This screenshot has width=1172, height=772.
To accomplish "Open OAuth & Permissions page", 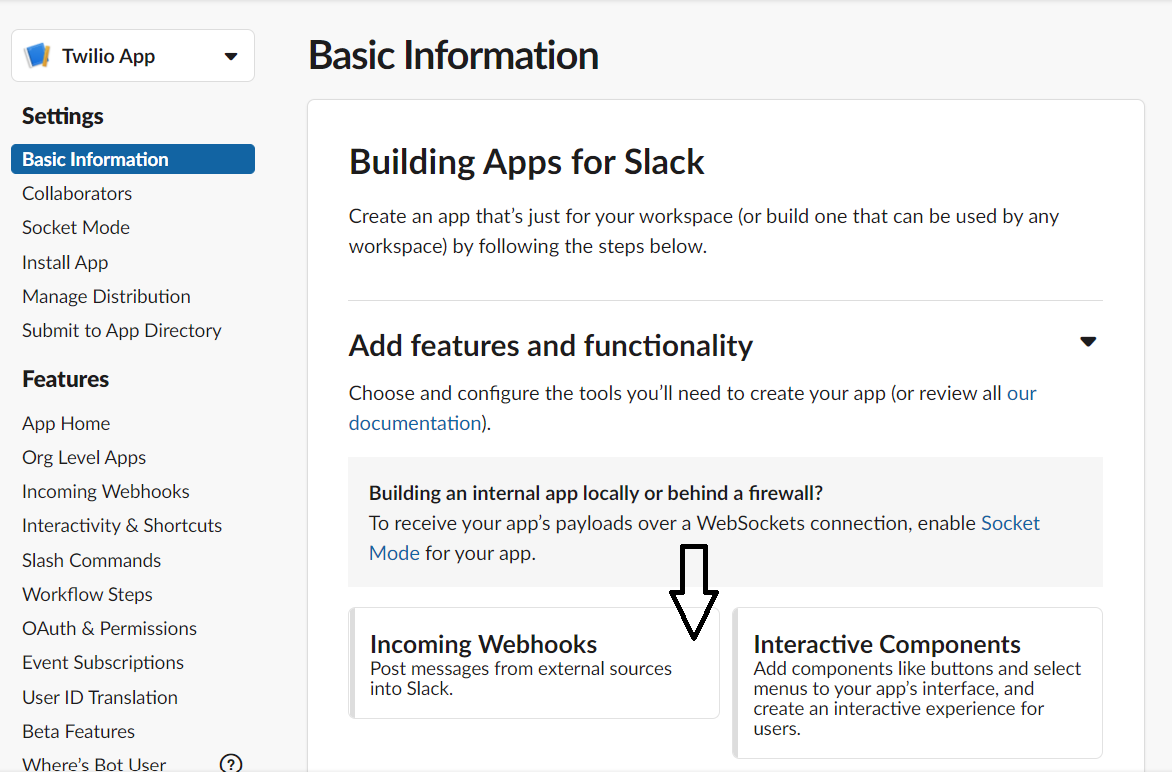I will coord(109,629).
